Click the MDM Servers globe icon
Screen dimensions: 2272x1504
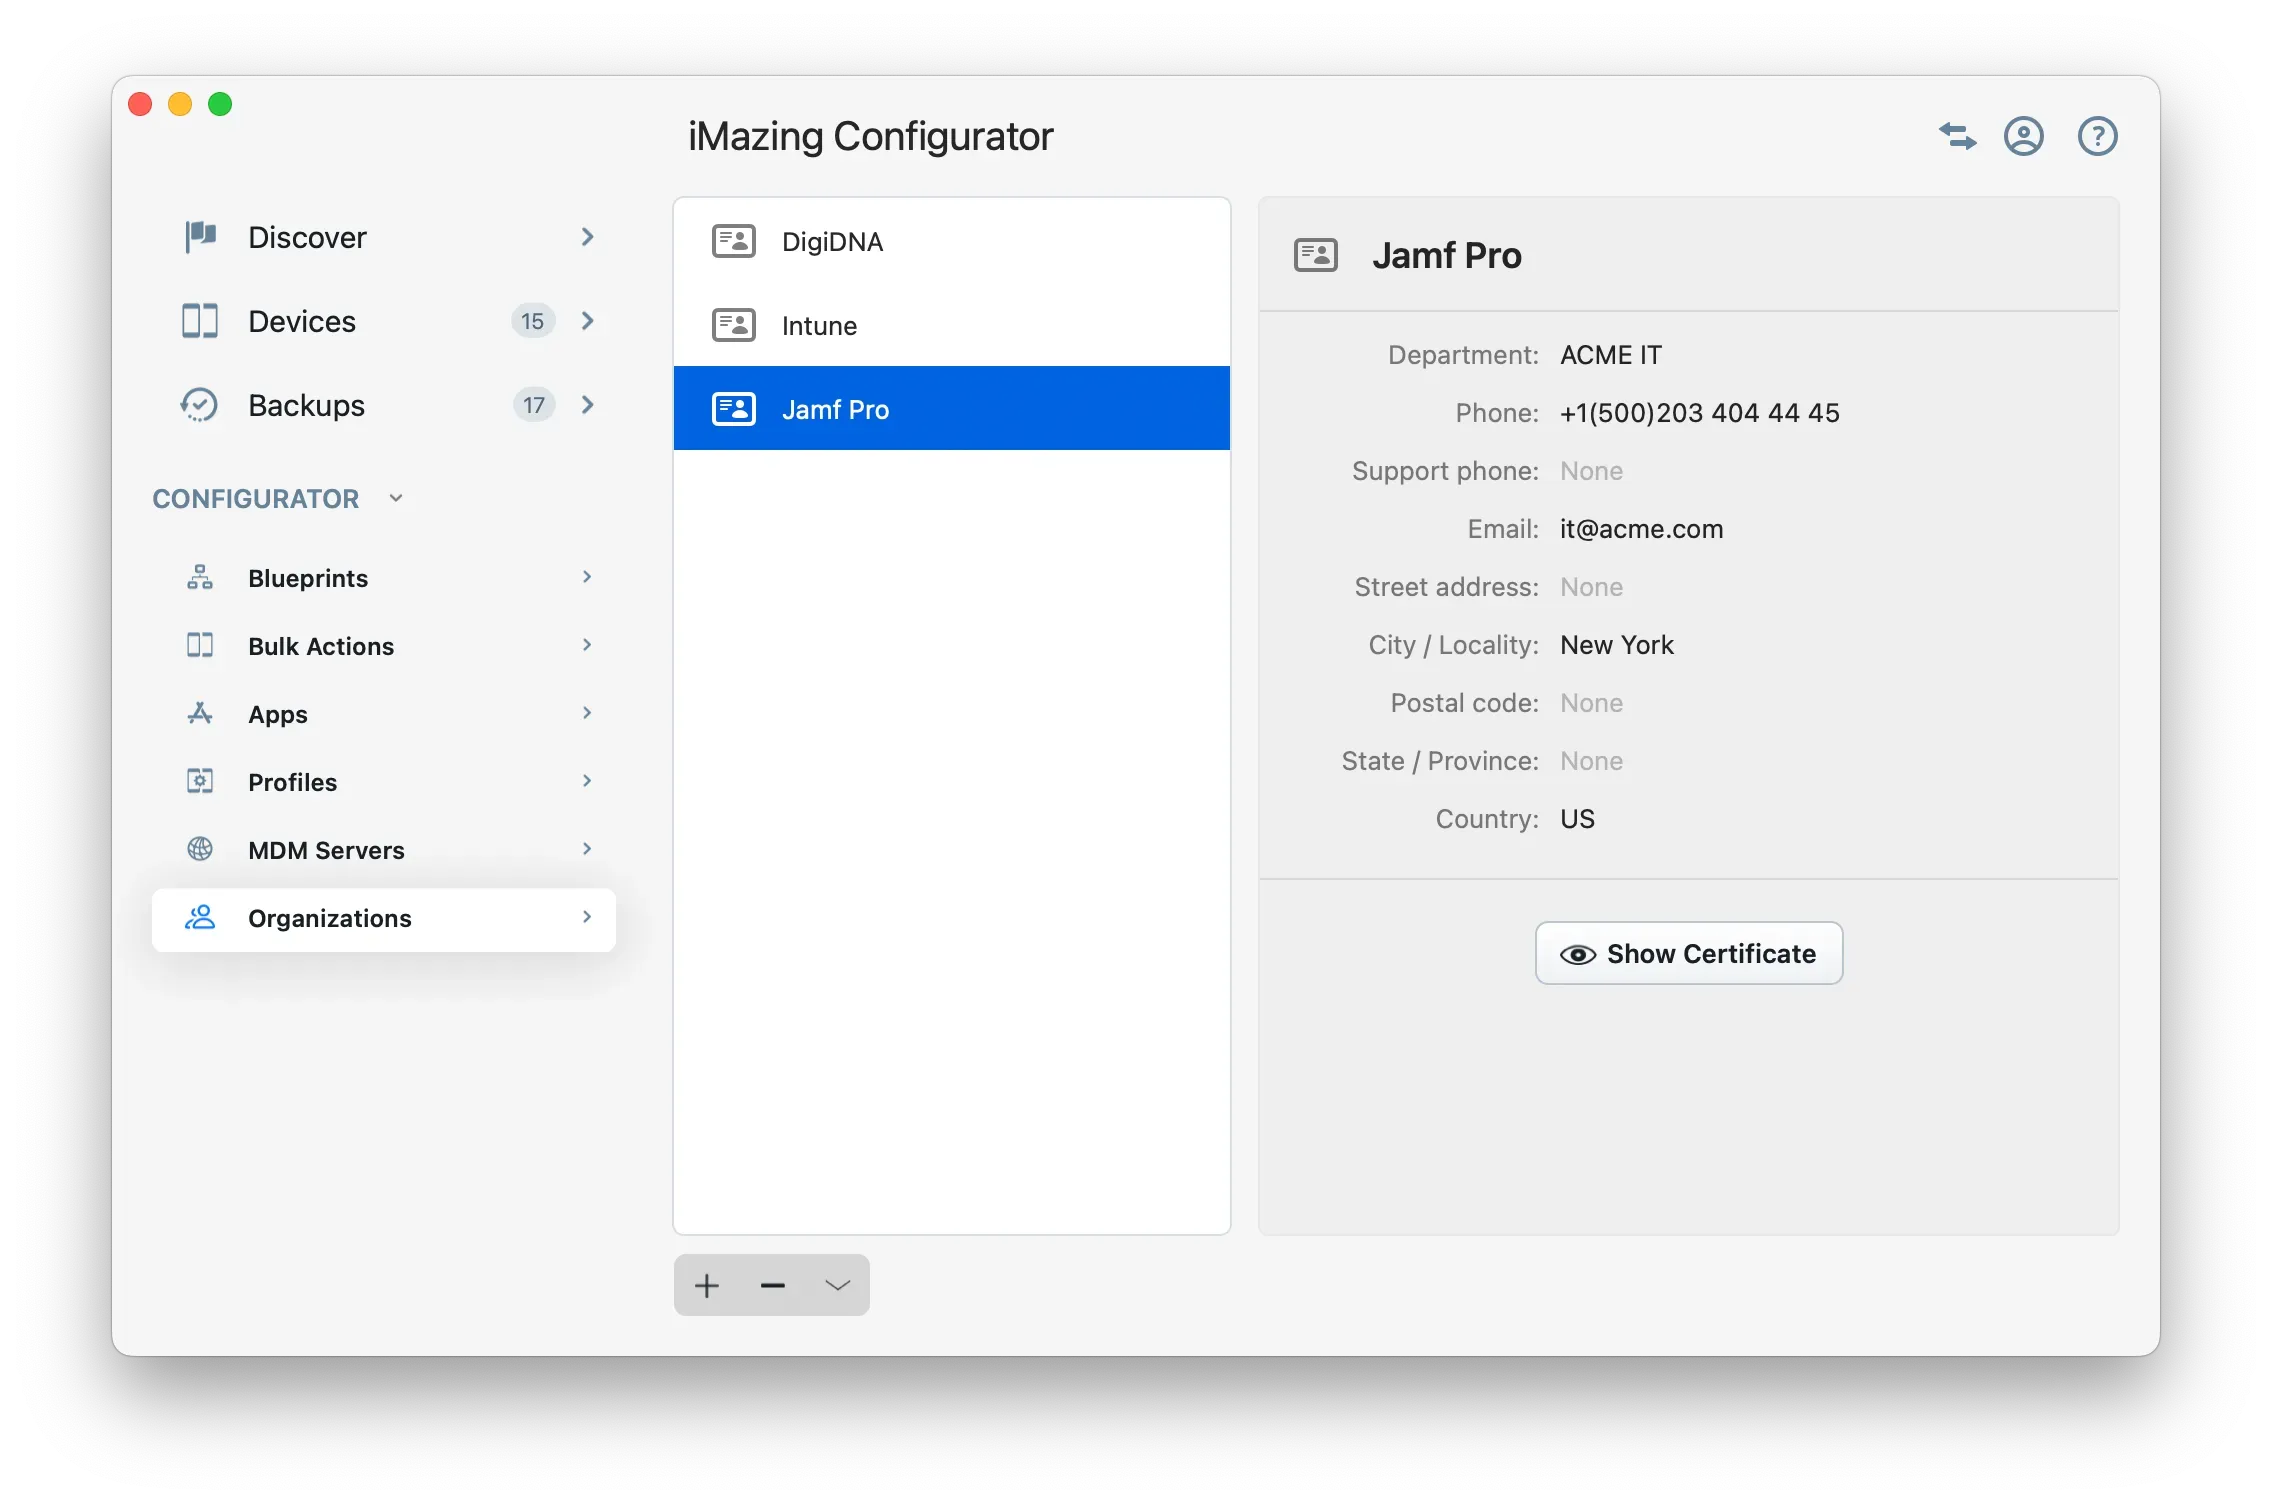pos(199,849)
